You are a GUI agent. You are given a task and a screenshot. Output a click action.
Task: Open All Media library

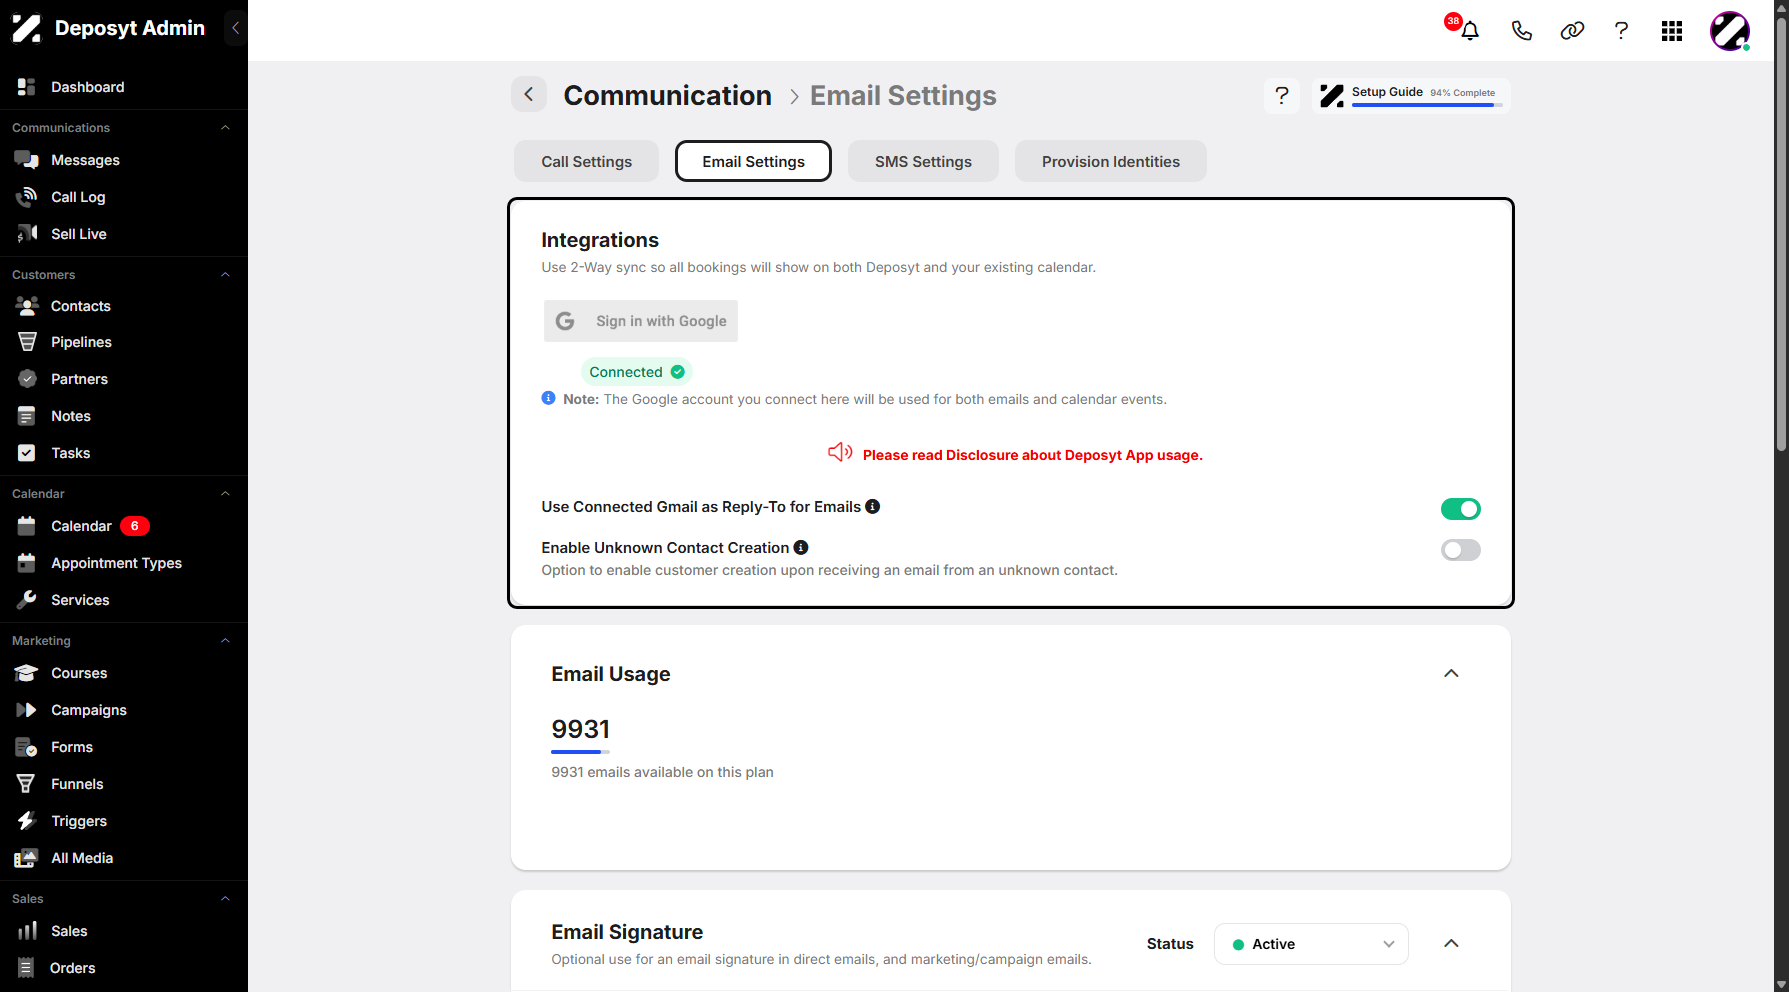click(x=82, y=858)
